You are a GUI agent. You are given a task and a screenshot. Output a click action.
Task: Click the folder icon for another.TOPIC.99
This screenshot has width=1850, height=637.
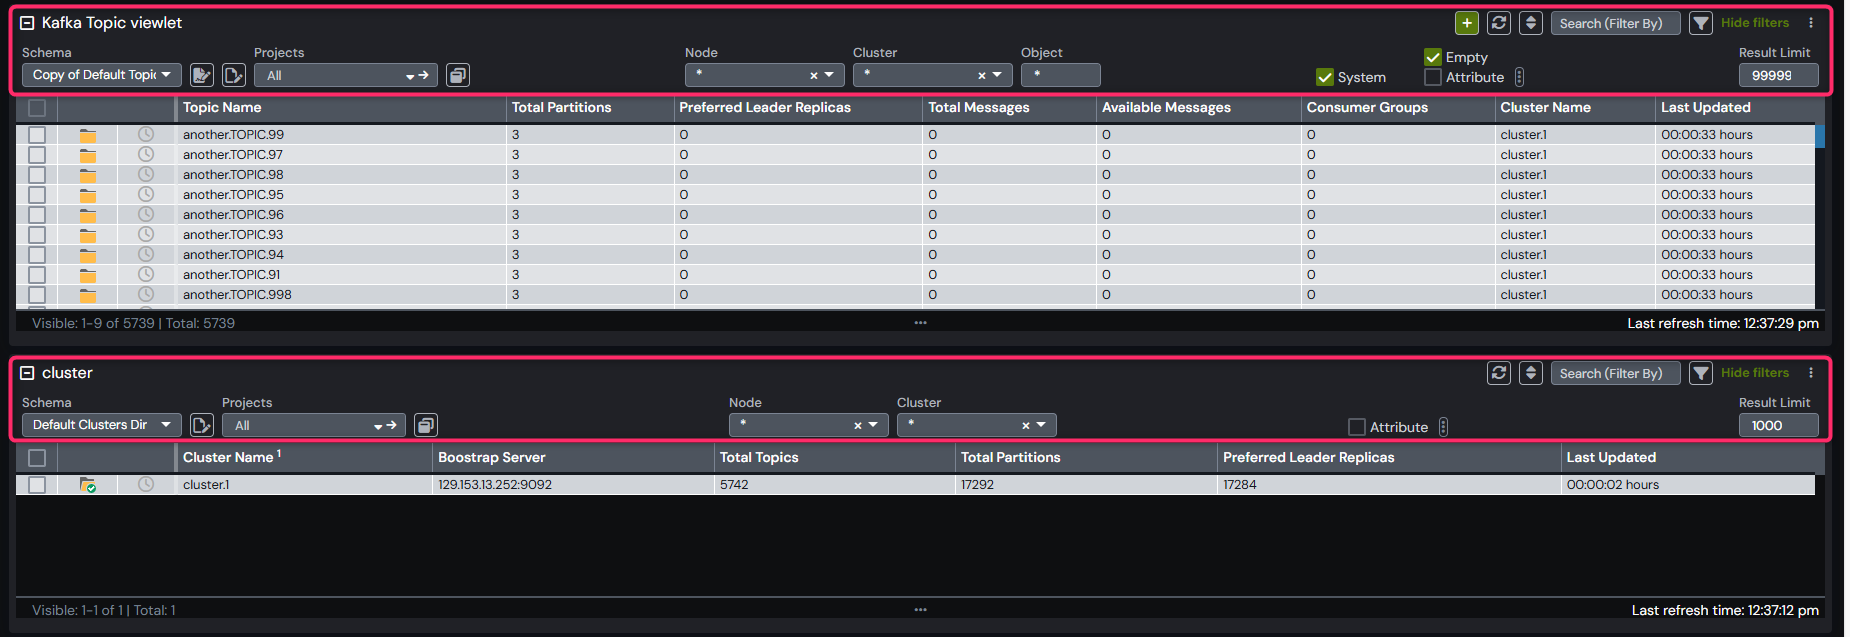pyautogui.click(x=88, y=135)
